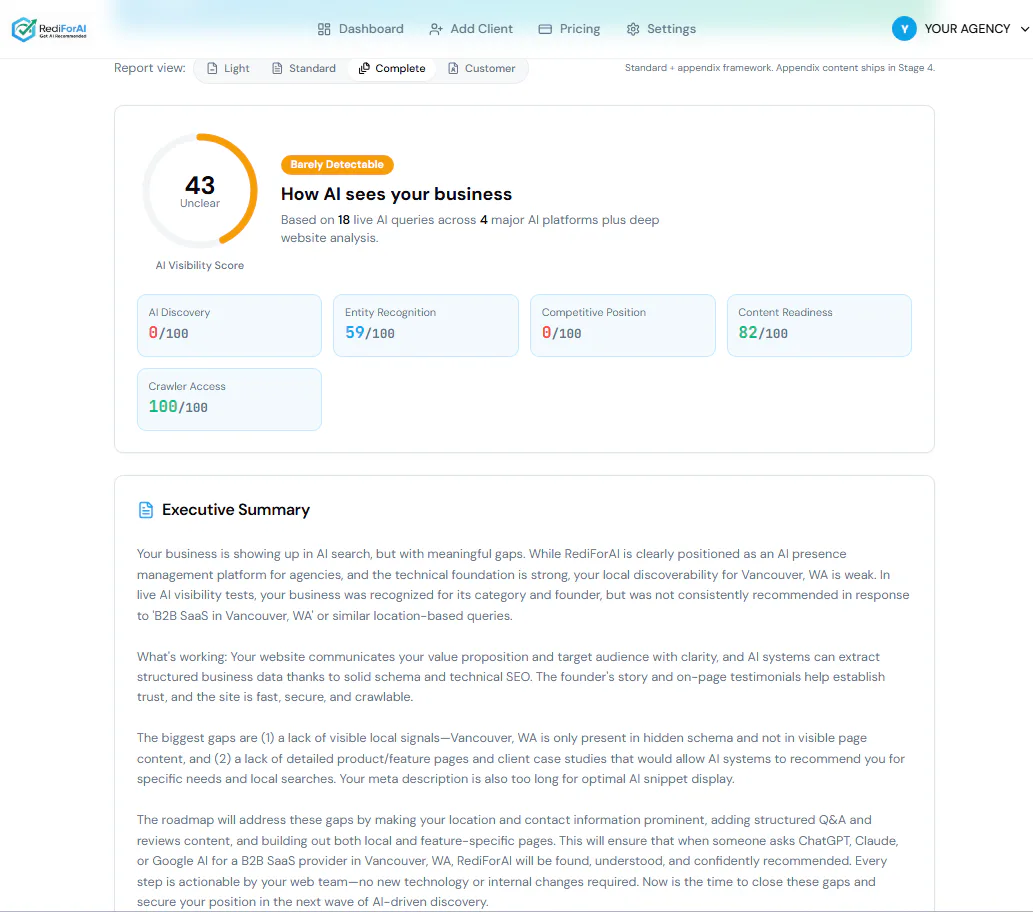Click the Complete view stacked-pages icon
Screen dimensions: 1033x912
point(364,69)
